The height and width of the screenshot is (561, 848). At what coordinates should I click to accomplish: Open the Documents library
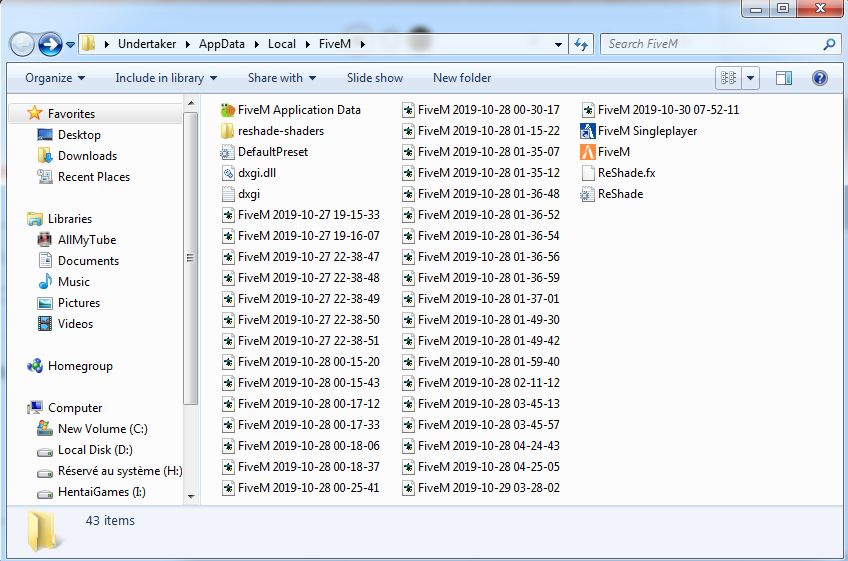point(88,261)
